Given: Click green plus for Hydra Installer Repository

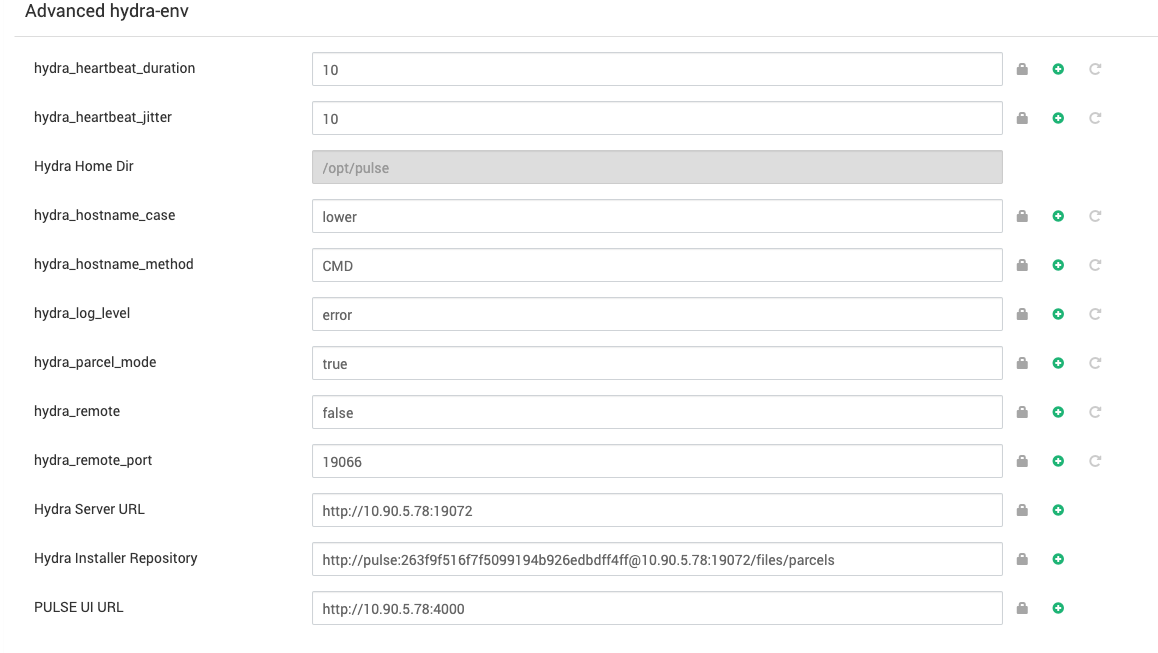Looking at the screenshot, I should click(1058, 559).
